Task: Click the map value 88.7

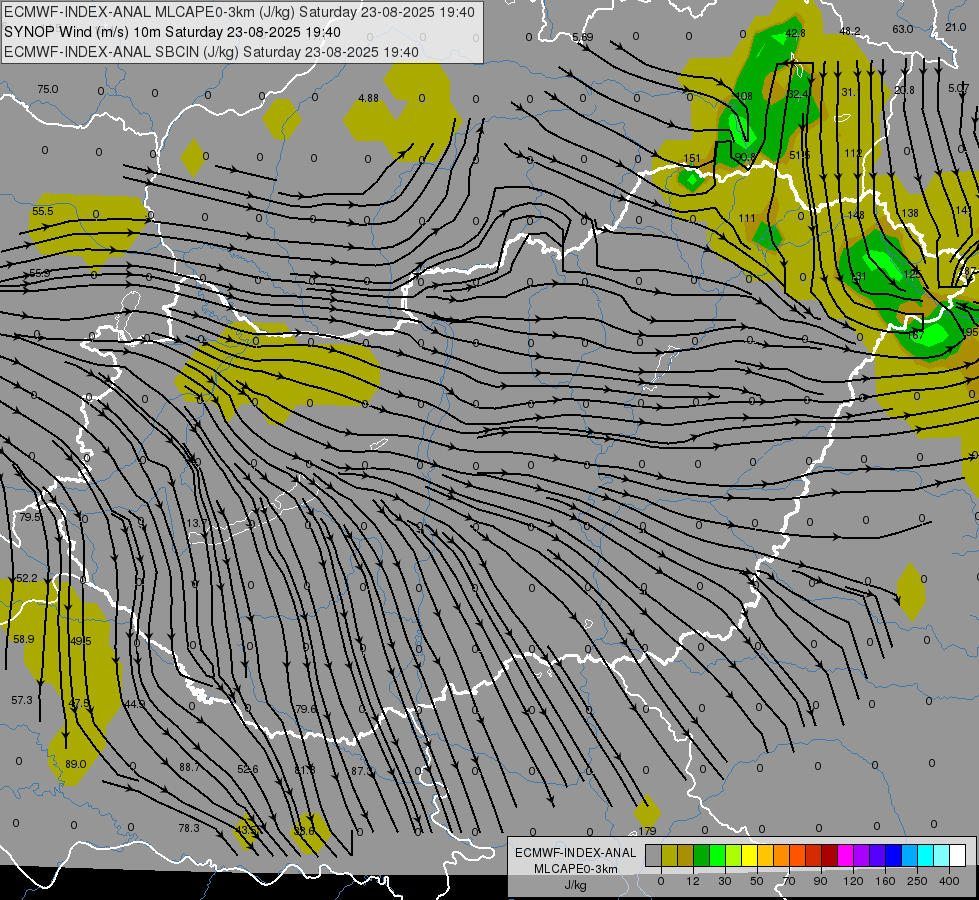Action: pos(189,767)
